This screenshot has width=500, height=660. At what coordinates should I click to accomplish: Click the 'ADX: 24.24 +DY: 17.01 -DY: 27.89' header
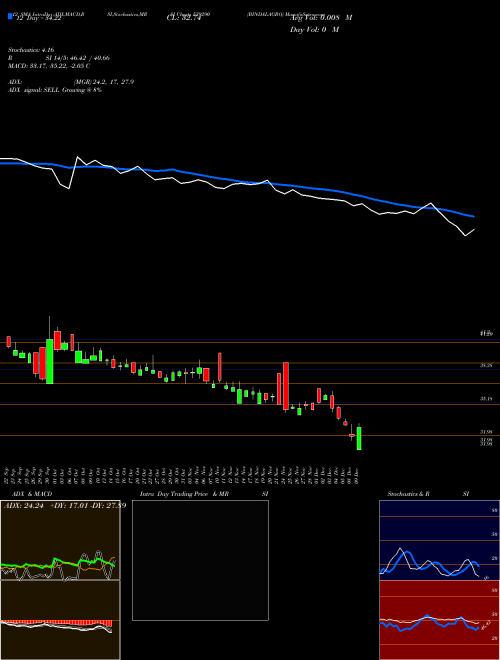click(65, 505)
